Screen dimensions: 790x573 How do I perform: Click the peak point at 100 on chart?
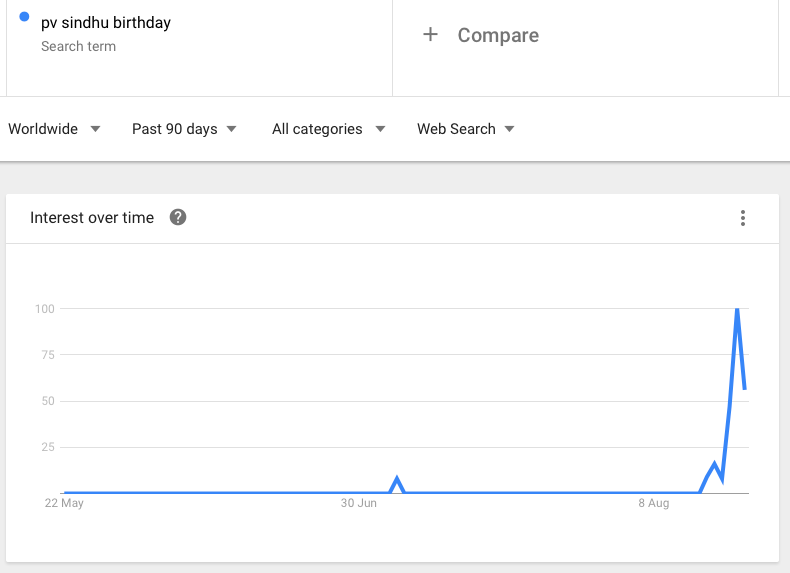tap(737, 309)
